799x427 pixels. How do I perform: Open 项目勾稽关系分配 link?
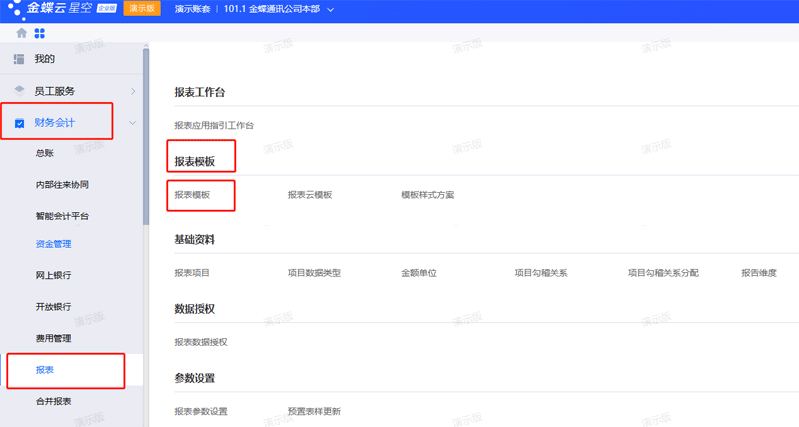(663, 273)
